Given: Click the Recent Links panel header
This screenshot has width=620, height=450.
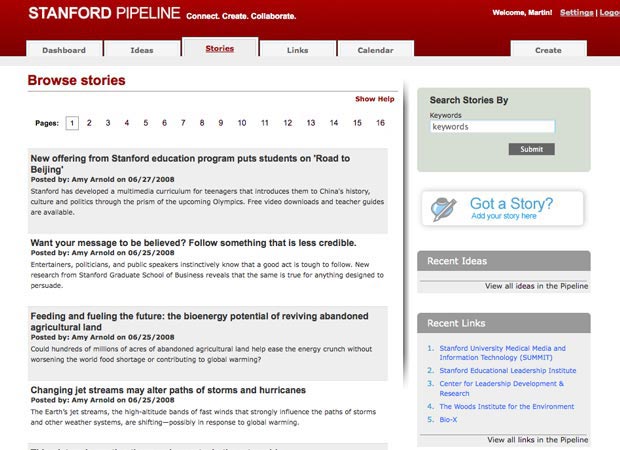Looking at the screenshot, I should [x=504, y=323].
